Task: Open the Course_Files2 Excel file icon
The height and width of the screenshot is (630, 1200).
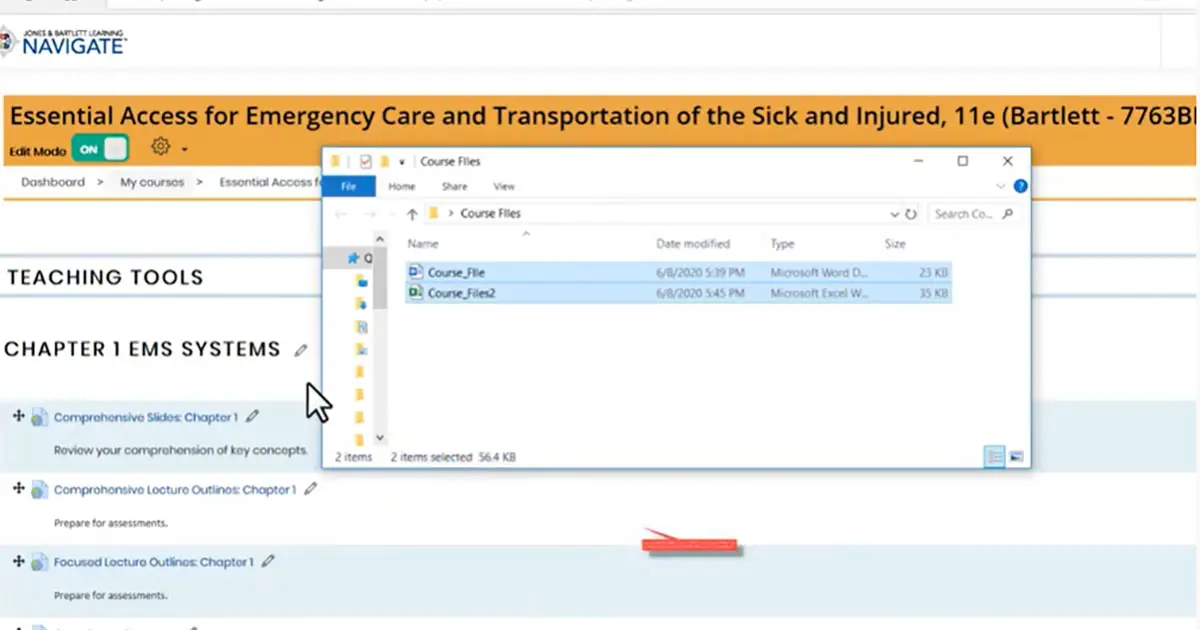Action: [415, 292]
